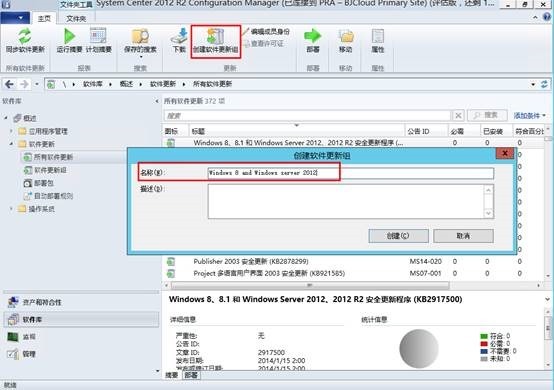
Task: Sort by the 公告 ID column header
Action: point(426,131)
